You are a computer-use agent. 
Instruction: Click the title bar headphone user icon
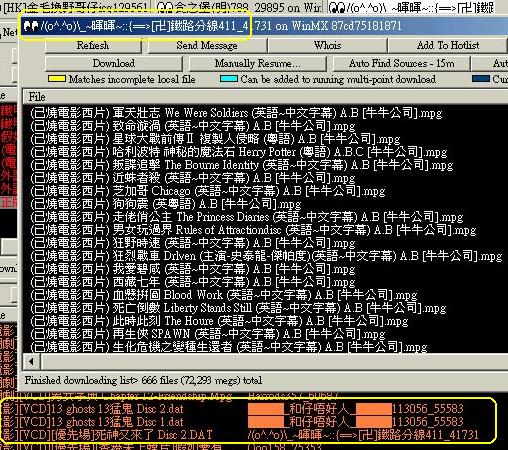[x=31, y=26]
